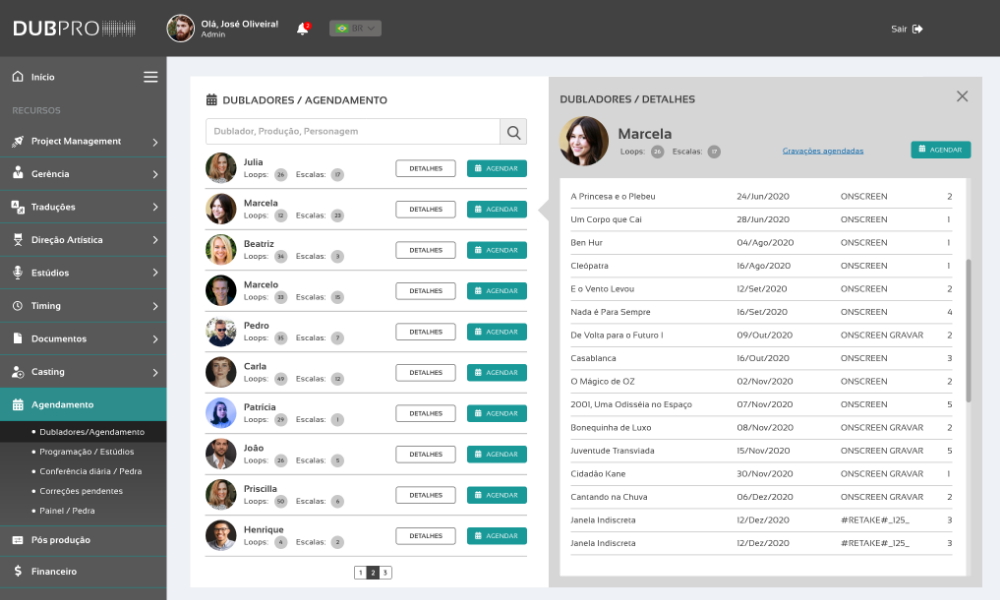The width and height of the screenshot is (1000, 600).
Task: Expand the Project Management submenu
Action: tap(155, 142)
